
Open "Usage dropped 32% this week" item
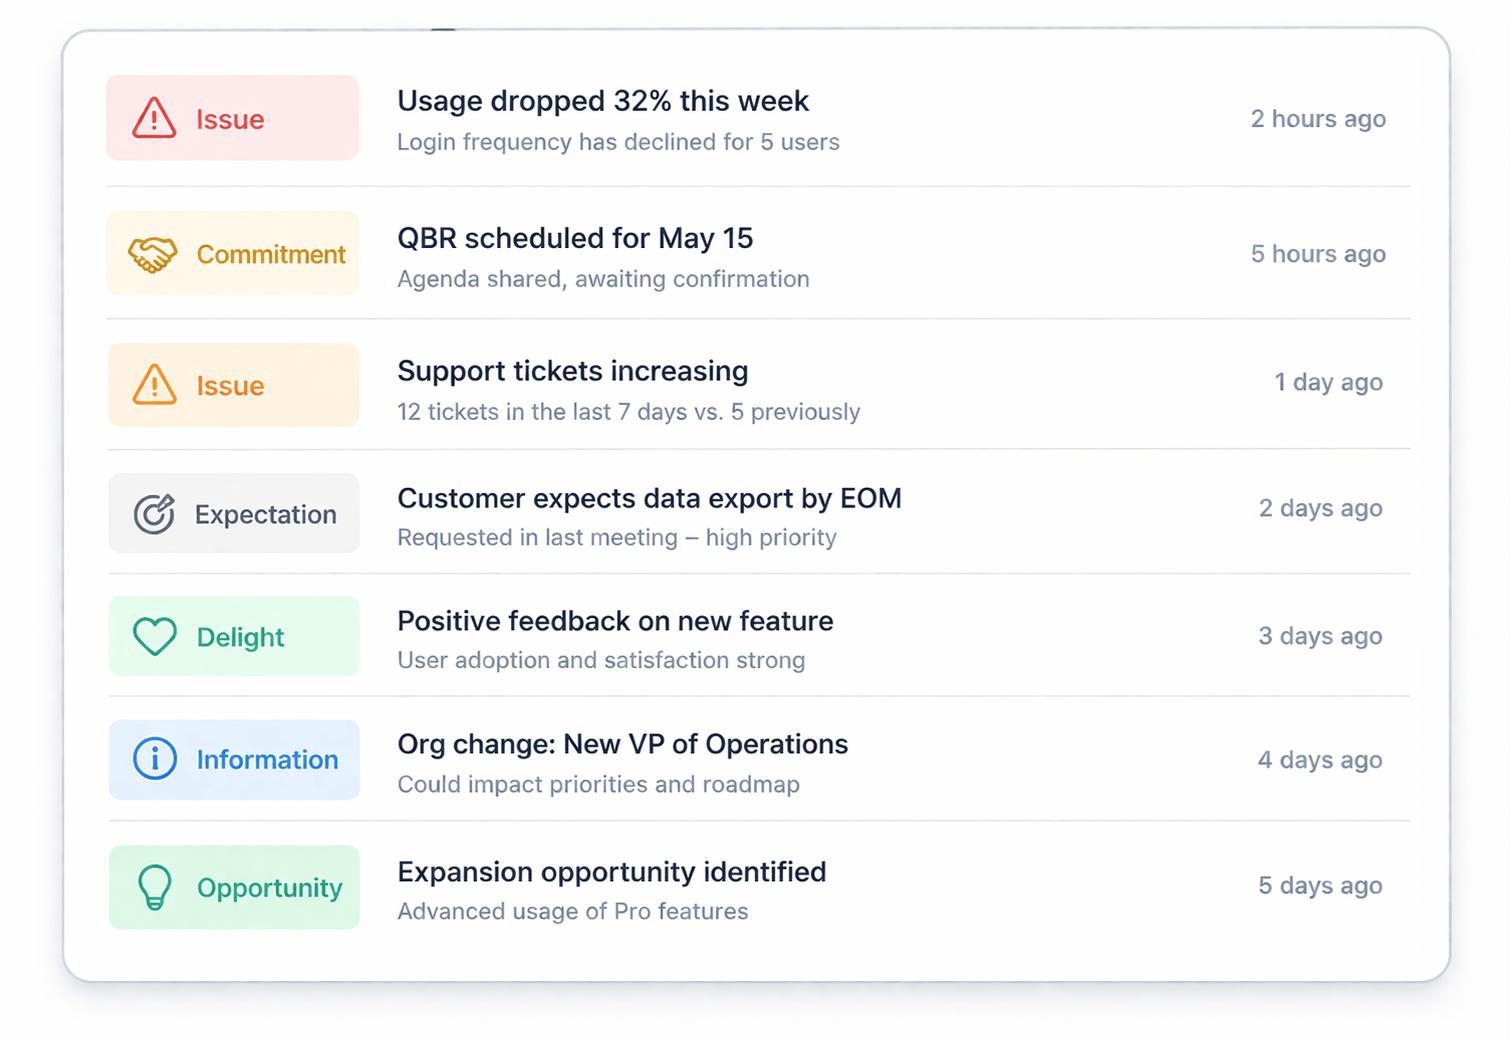pos(602,101)
